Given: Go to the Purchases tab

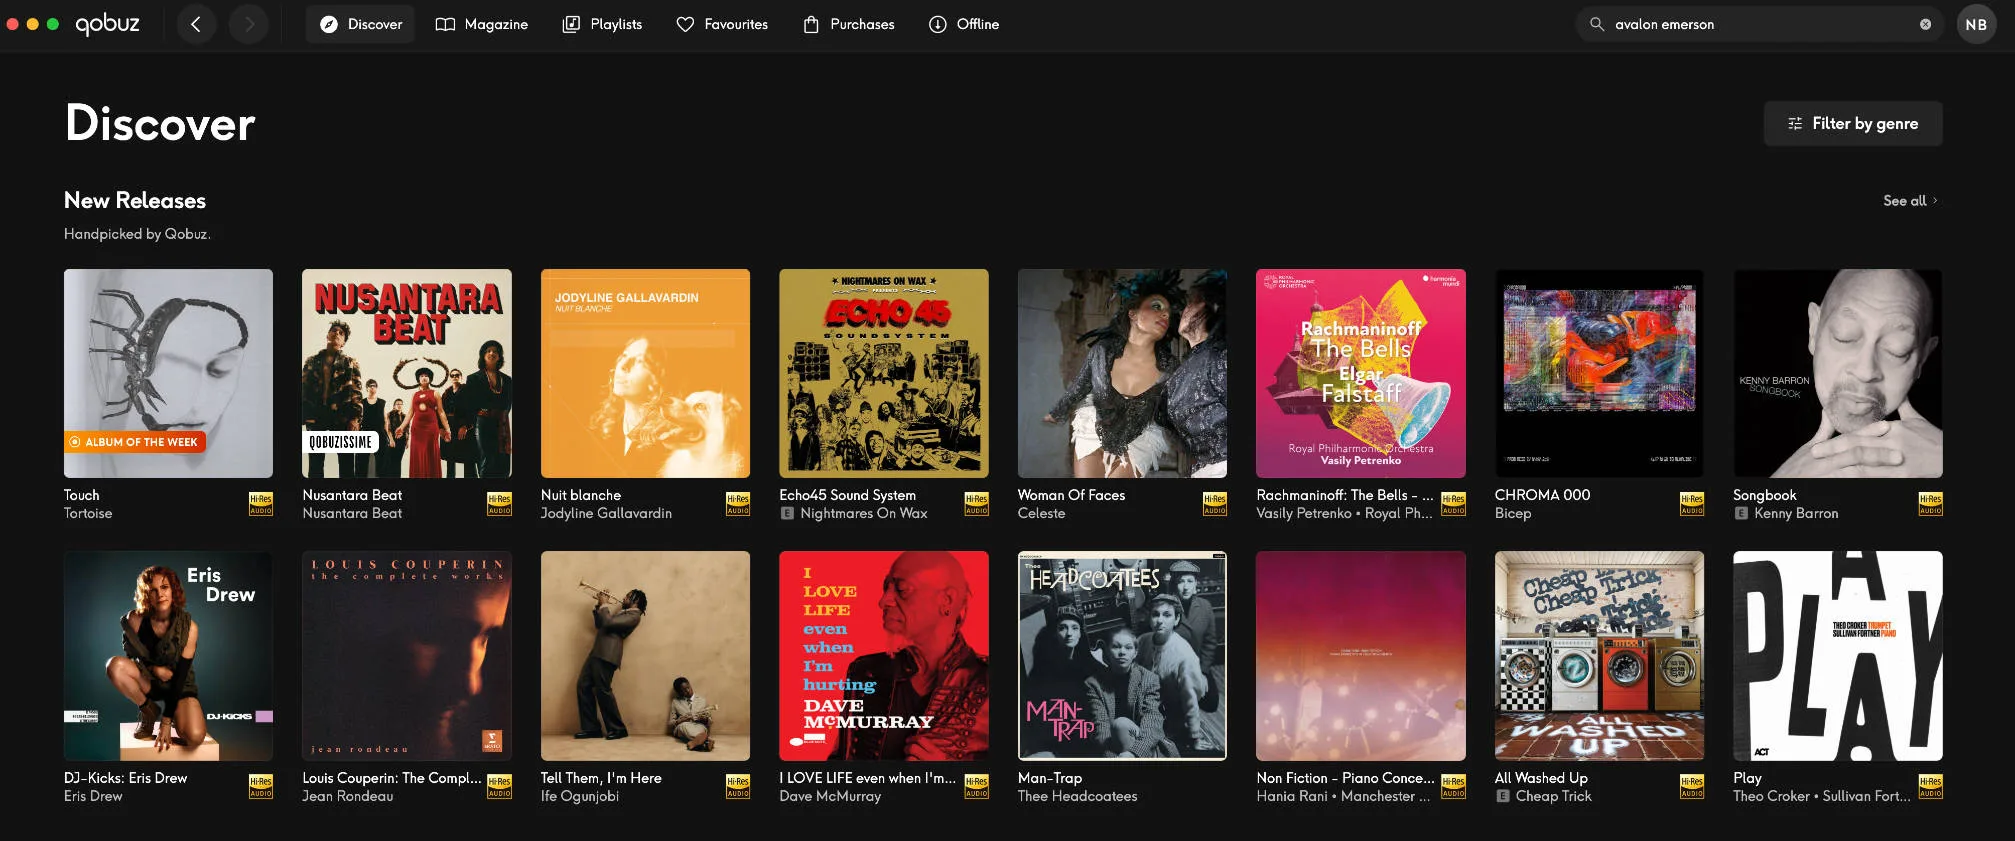Looking at the screenshot, I should [x=849, y=24].
